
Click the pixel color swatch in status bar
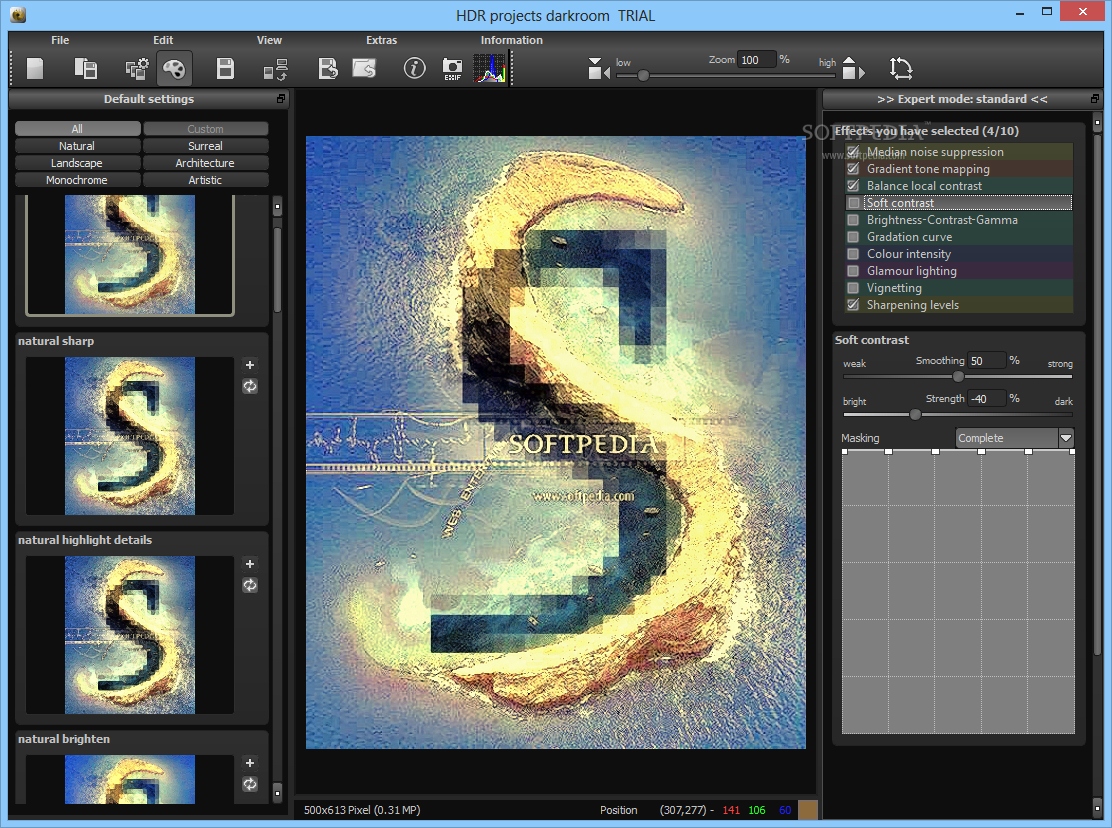[x=808, y=810]
